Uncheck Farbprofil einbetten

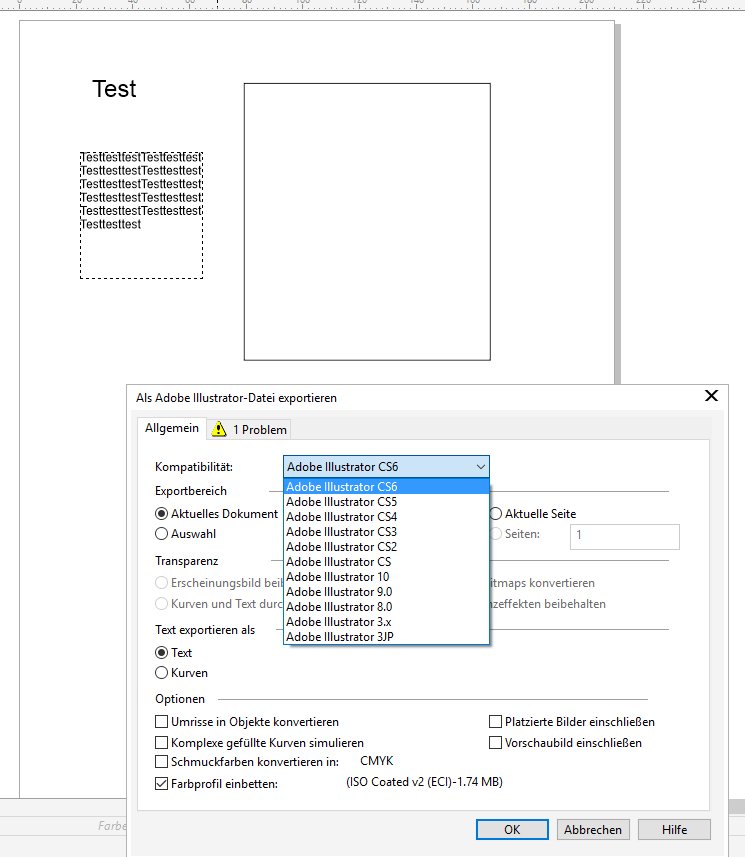point(161,784)
